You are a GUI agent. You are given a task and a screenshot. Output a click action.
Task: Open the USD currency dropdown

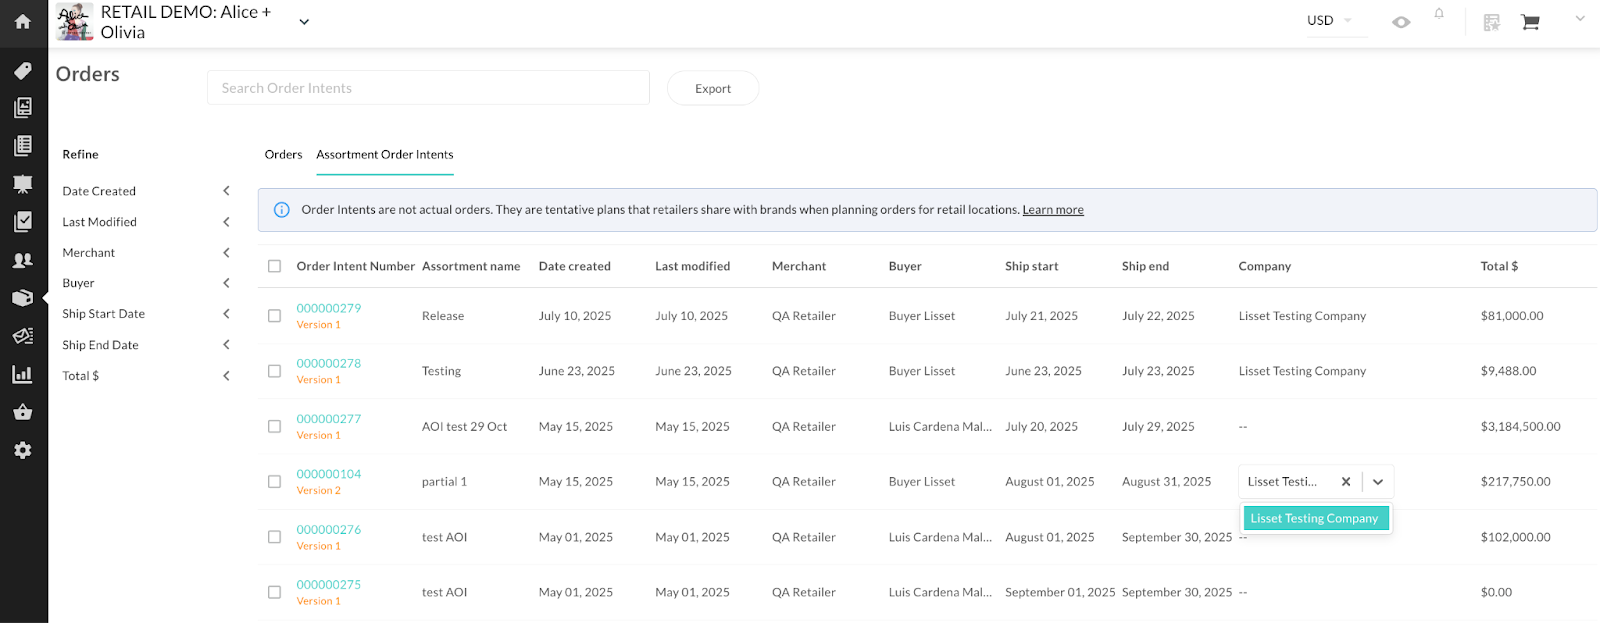(1329, 21)
